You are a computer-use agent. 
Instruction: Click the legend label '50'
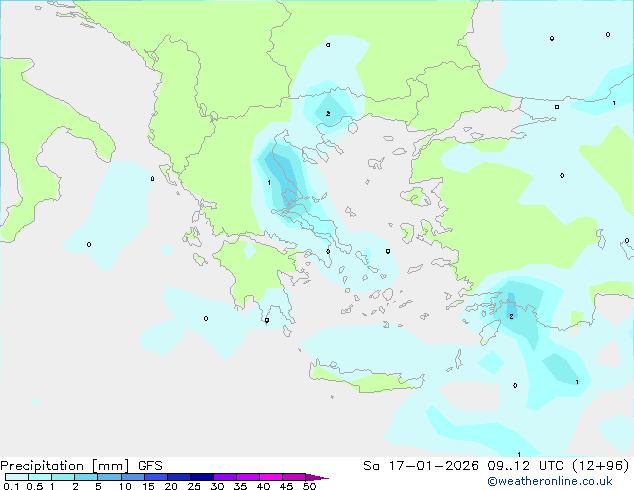[x=309, y=486]
